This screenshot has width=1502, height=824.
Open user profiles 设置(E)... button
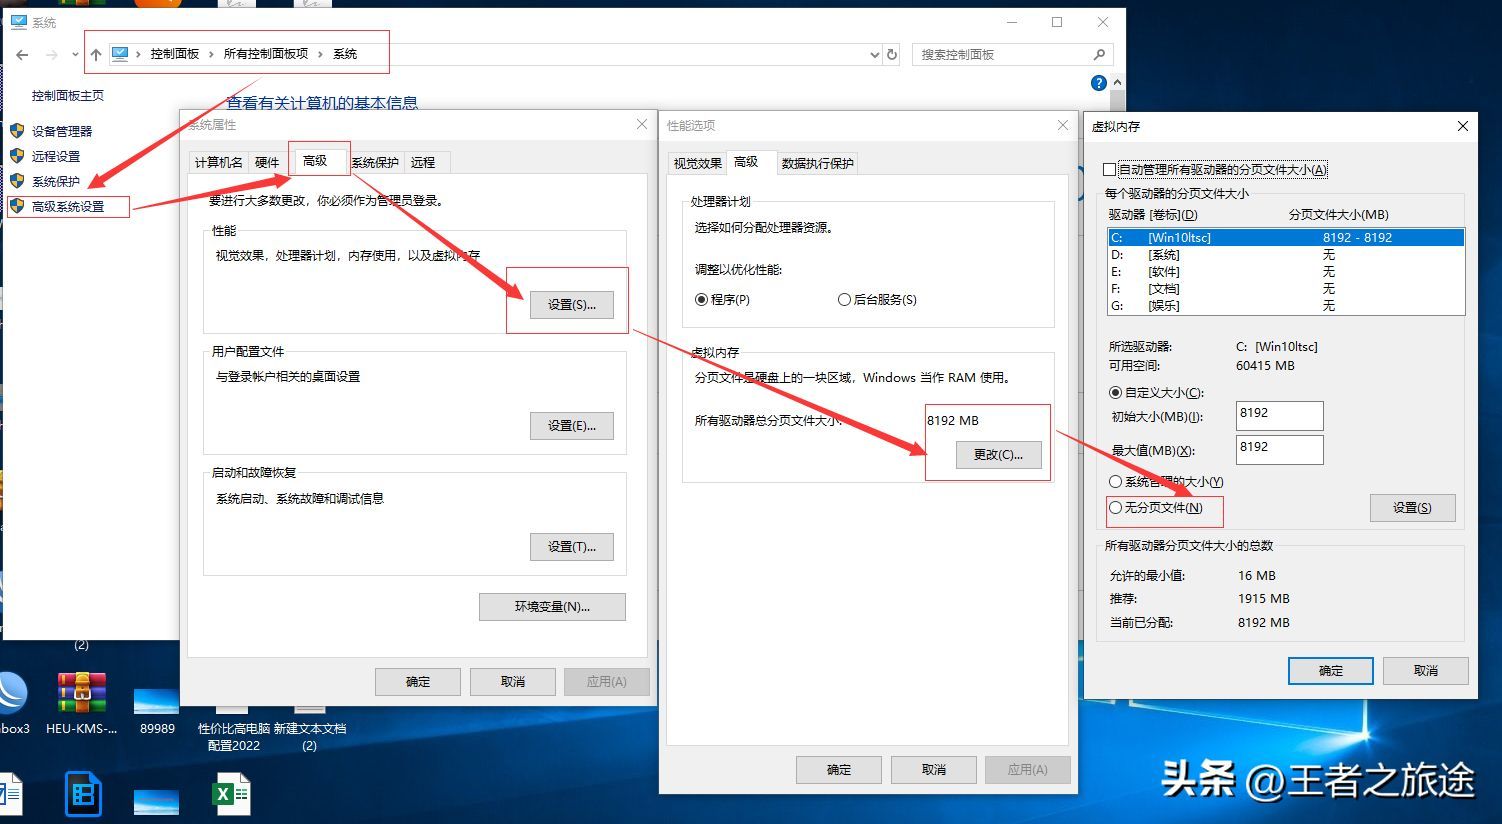(572, 425)
